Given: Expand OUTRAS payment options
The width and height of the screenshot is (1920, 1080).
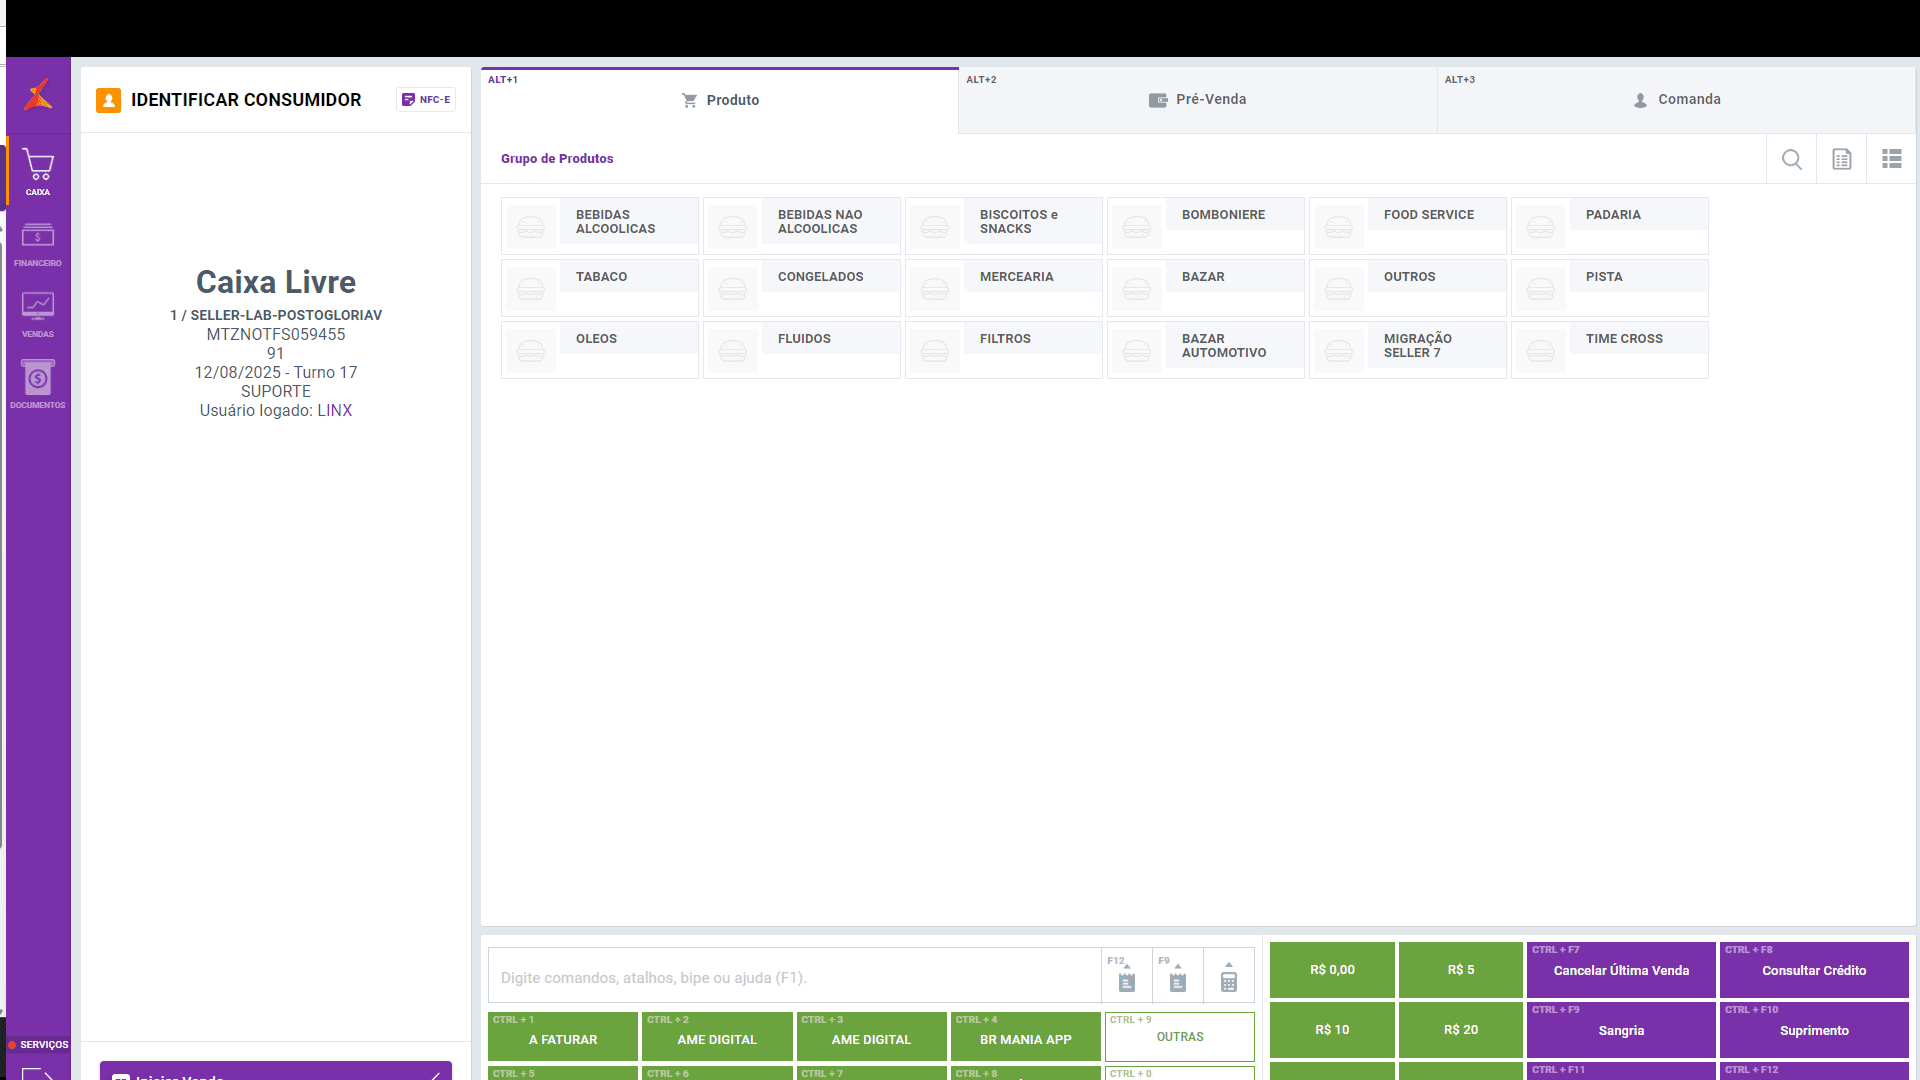Looking at the screenshot, I should click(1179, 1036).
